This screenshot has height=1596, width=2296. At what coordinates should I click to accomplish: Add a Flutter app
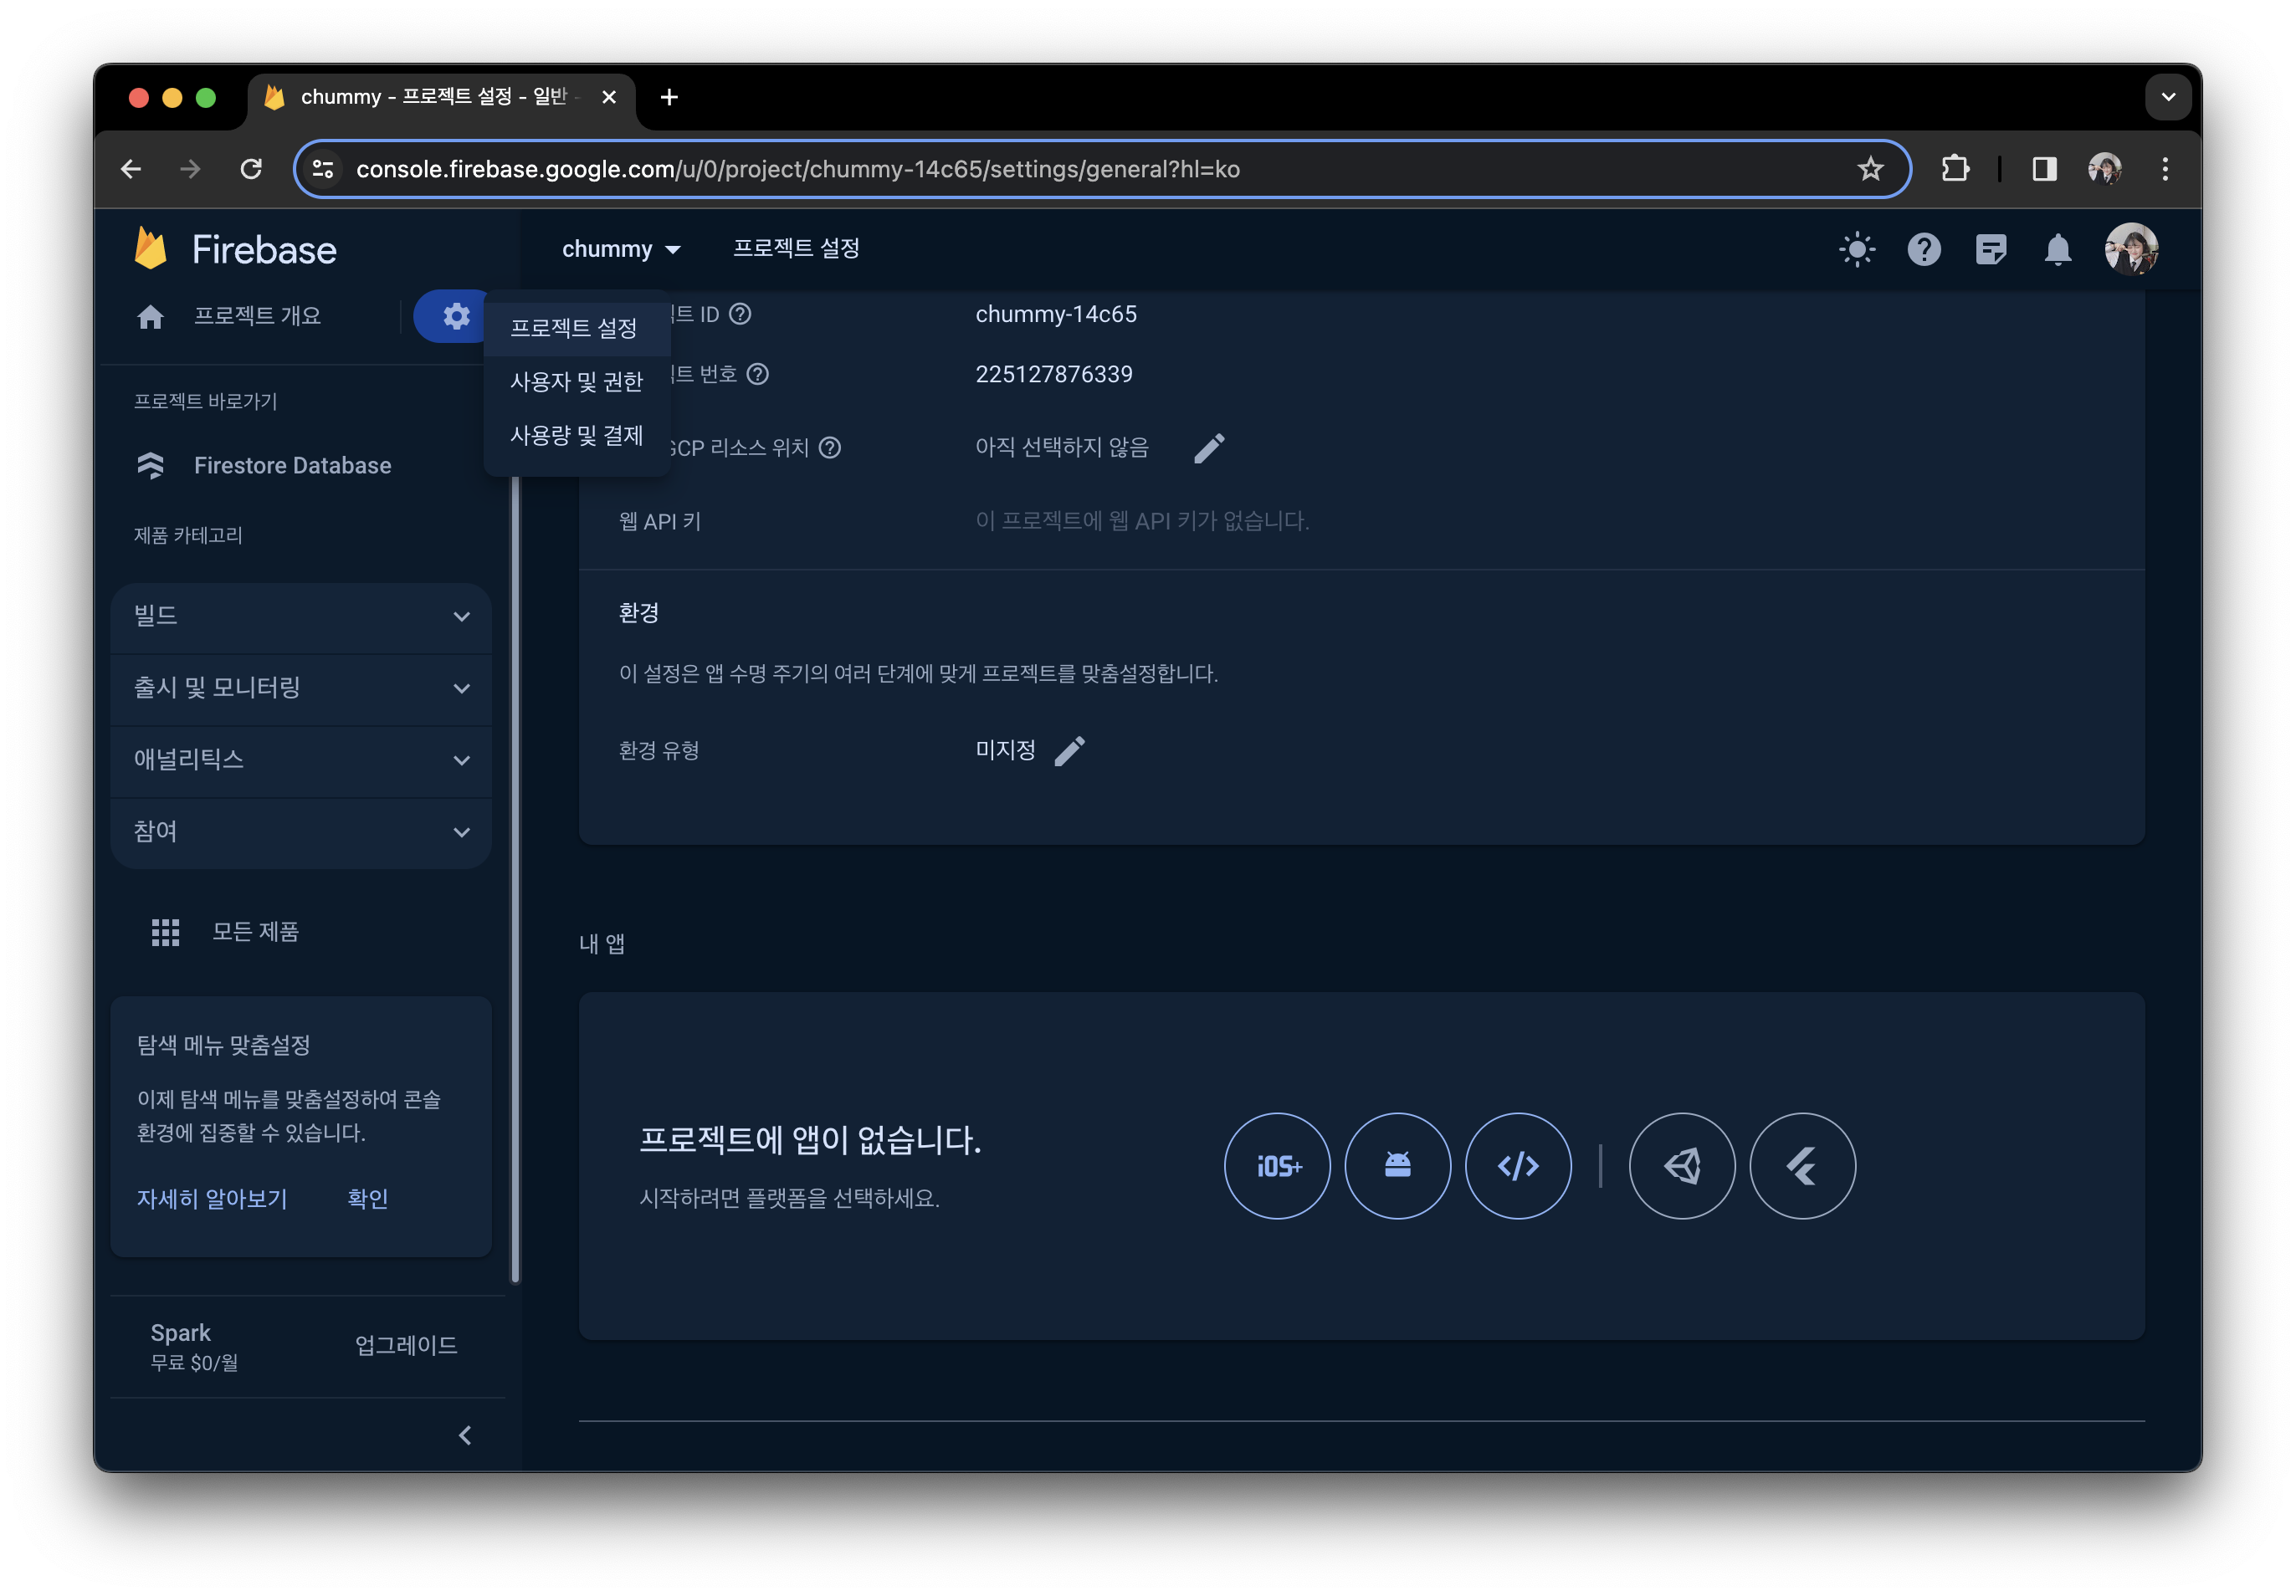(1802, 1166)
